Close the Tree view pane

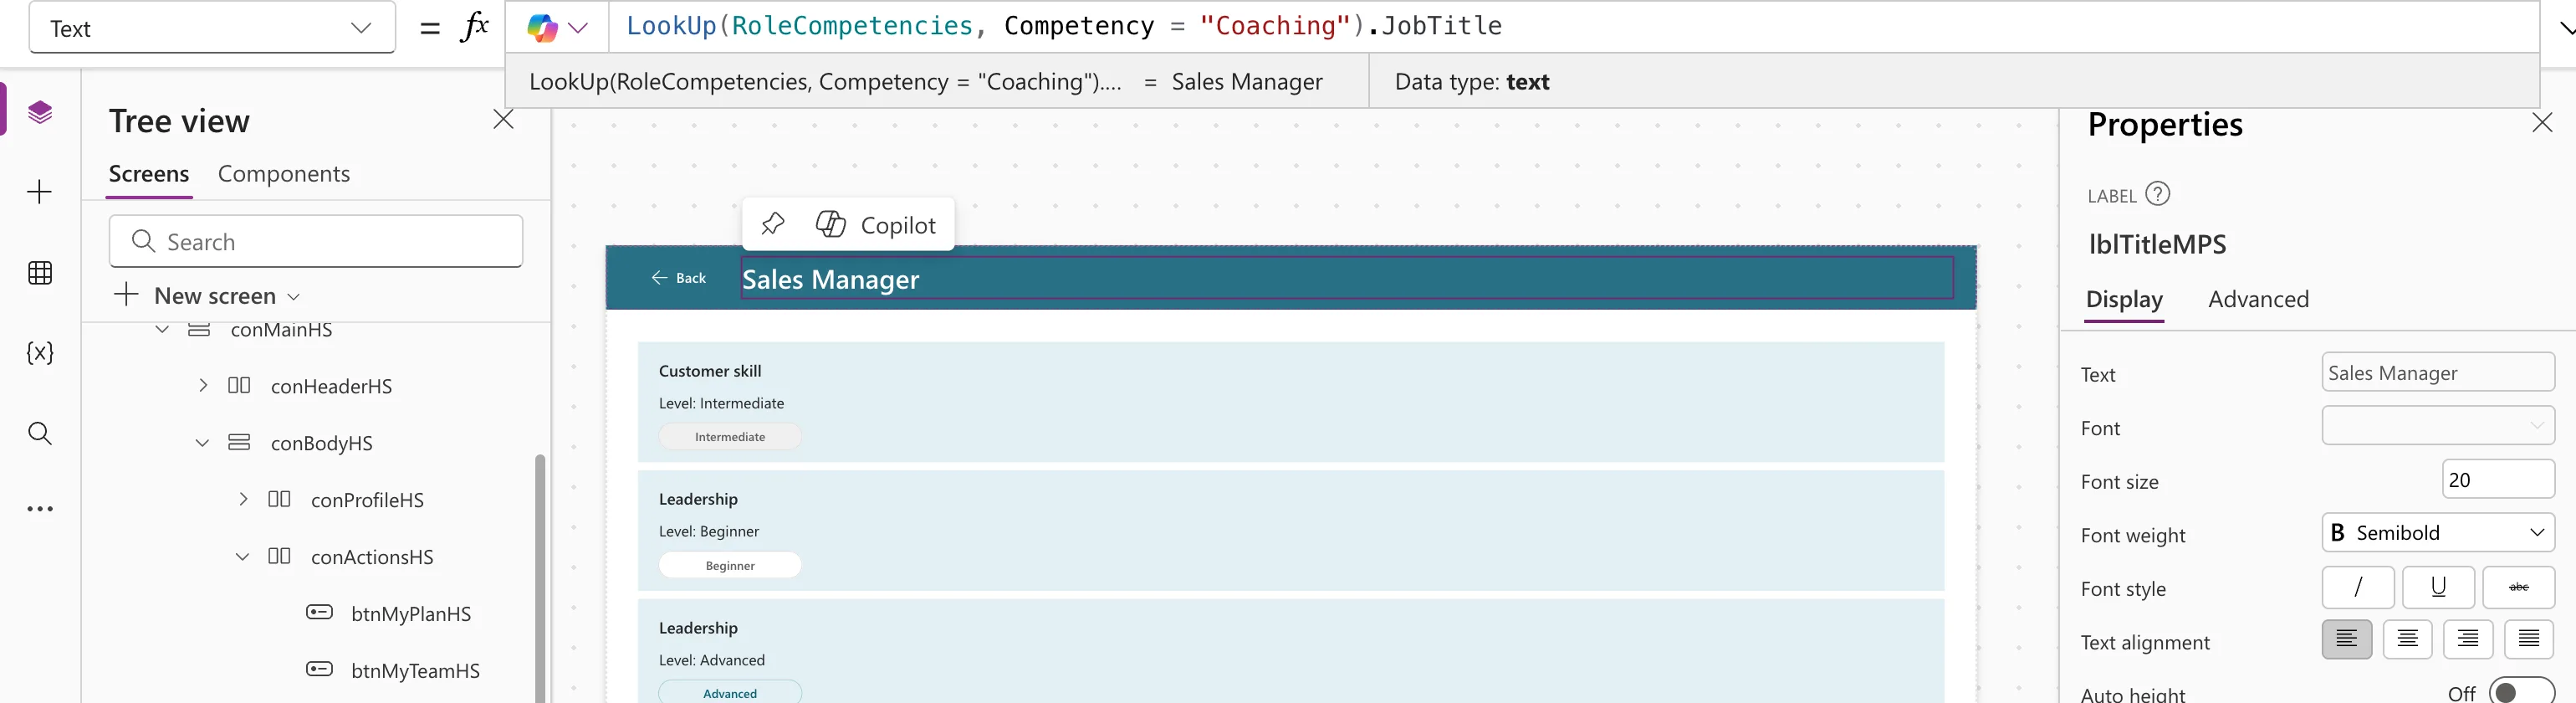click(503, 120)
